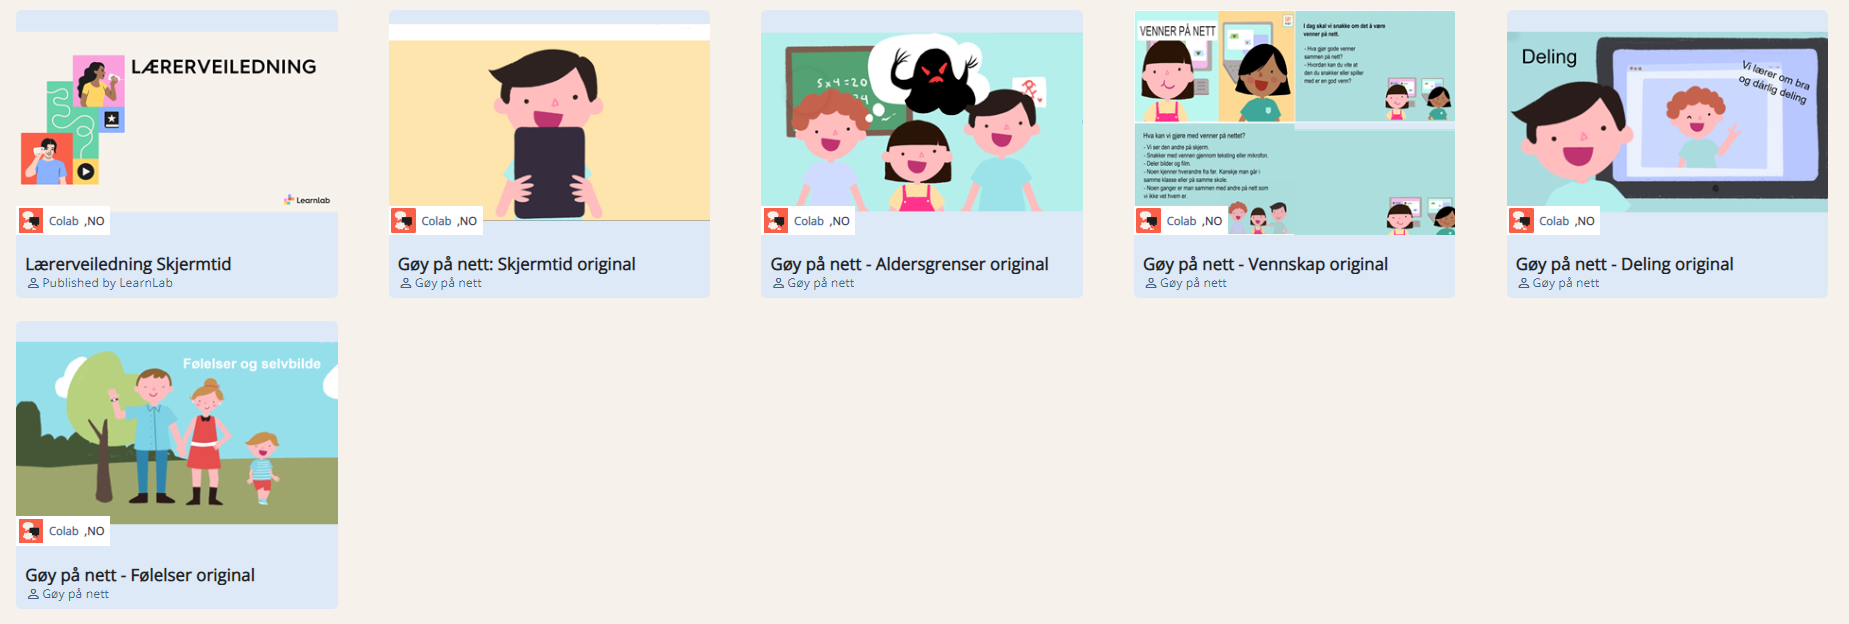Click the Colab icon on Deling original card
The image size is (1849, 624).
[x=1522, y=221]
